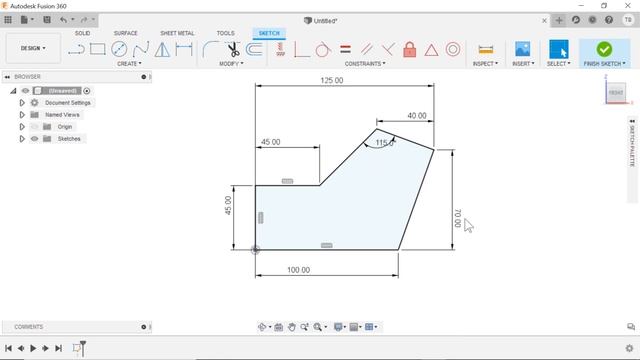Click the Save icon
The image size is (640, 360).
pyautogui.click(x=47, y=20)
